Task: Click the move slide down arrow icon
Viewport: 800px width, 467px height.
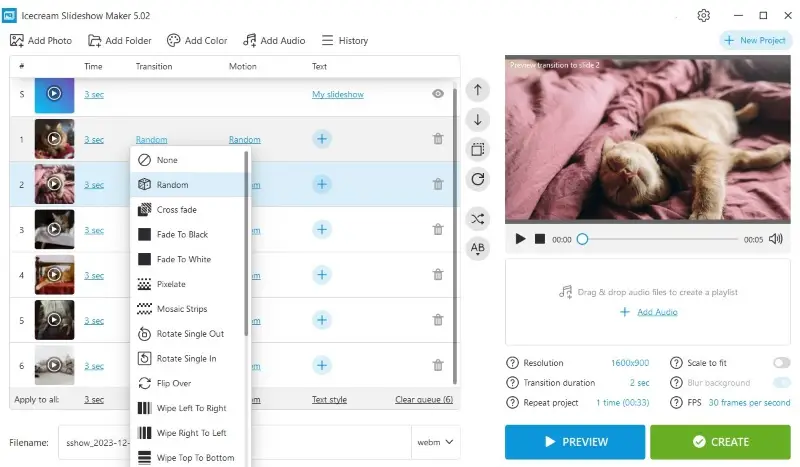Action: pos(478,120)
